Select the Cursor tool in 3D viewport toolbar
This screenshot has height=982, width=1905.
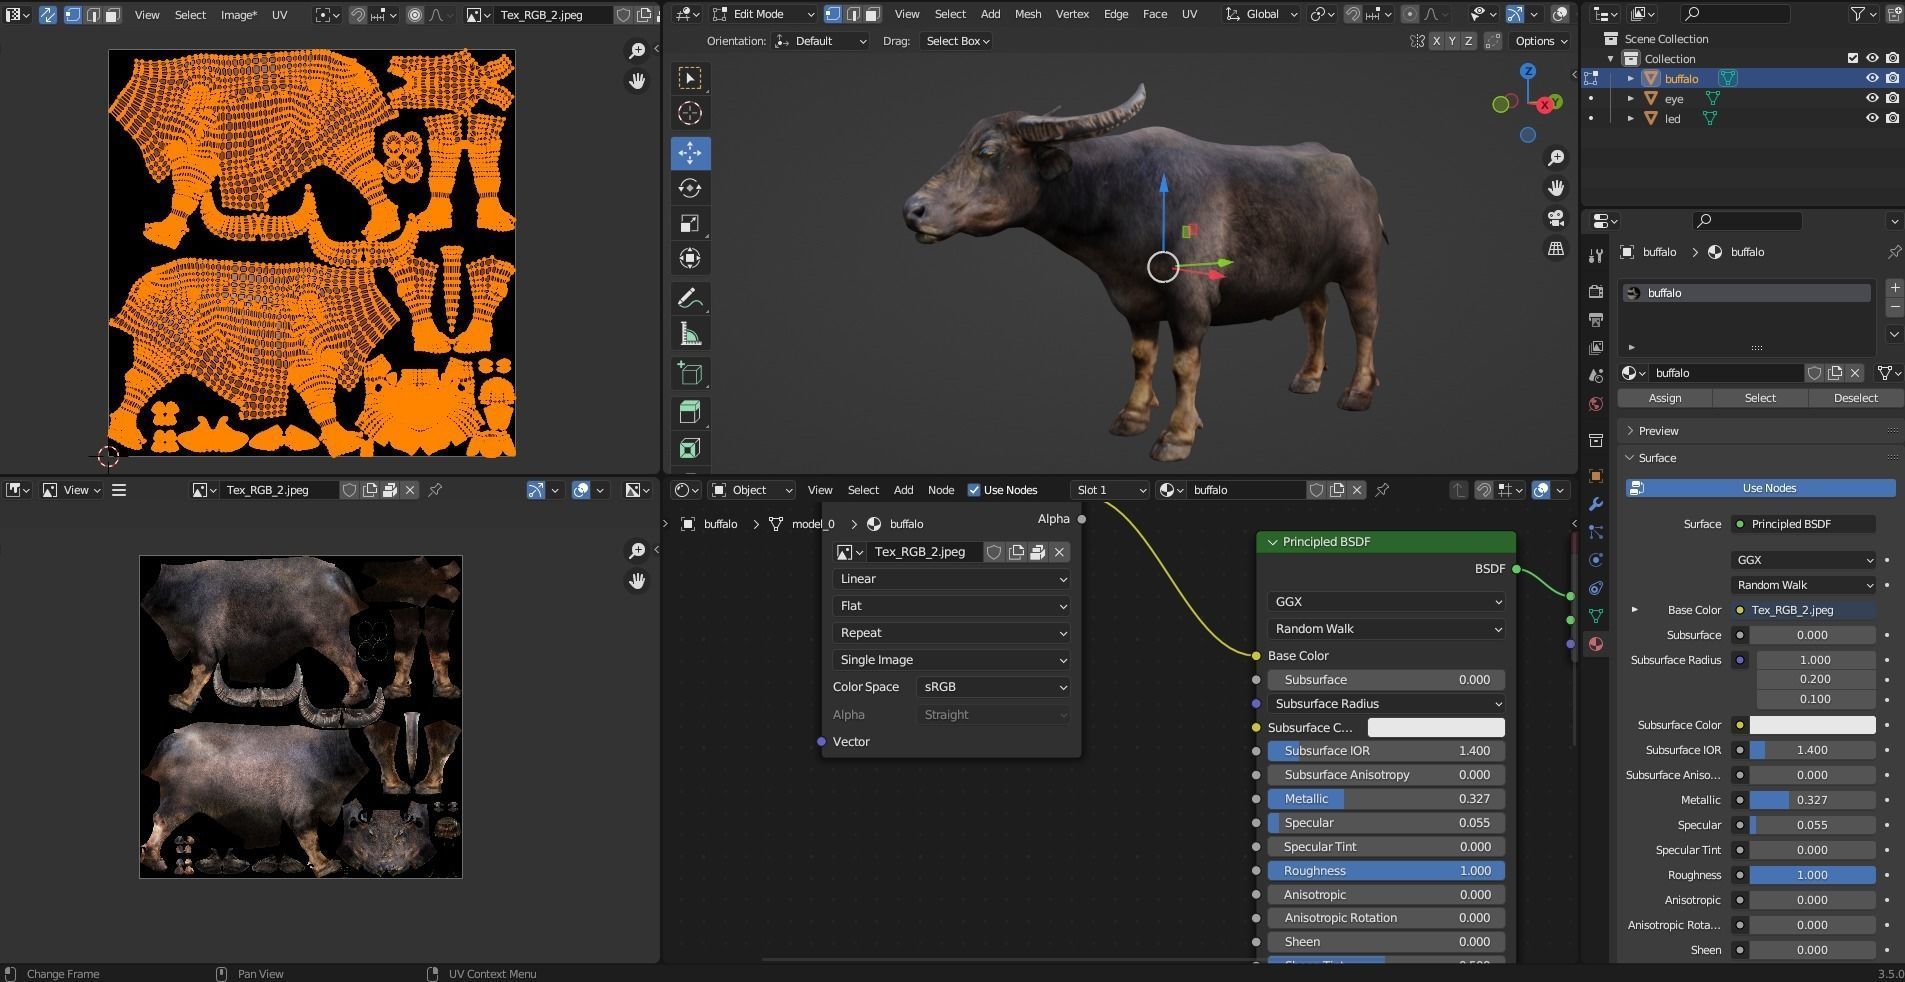(690, 113)
